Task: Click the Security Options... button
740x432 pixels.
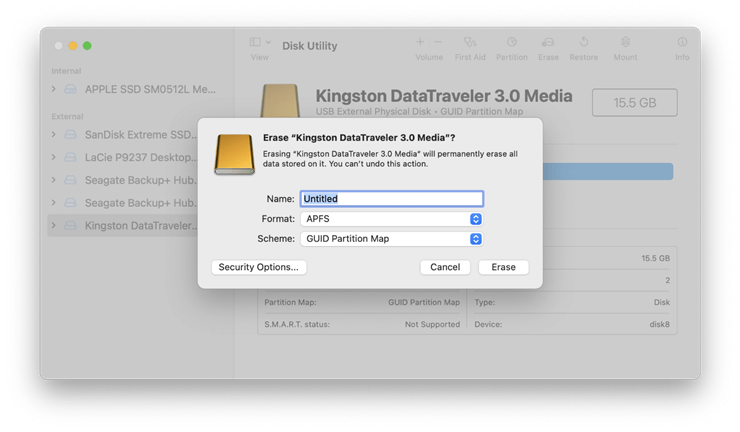Action: pyautogui.click(x=259, y=267)
